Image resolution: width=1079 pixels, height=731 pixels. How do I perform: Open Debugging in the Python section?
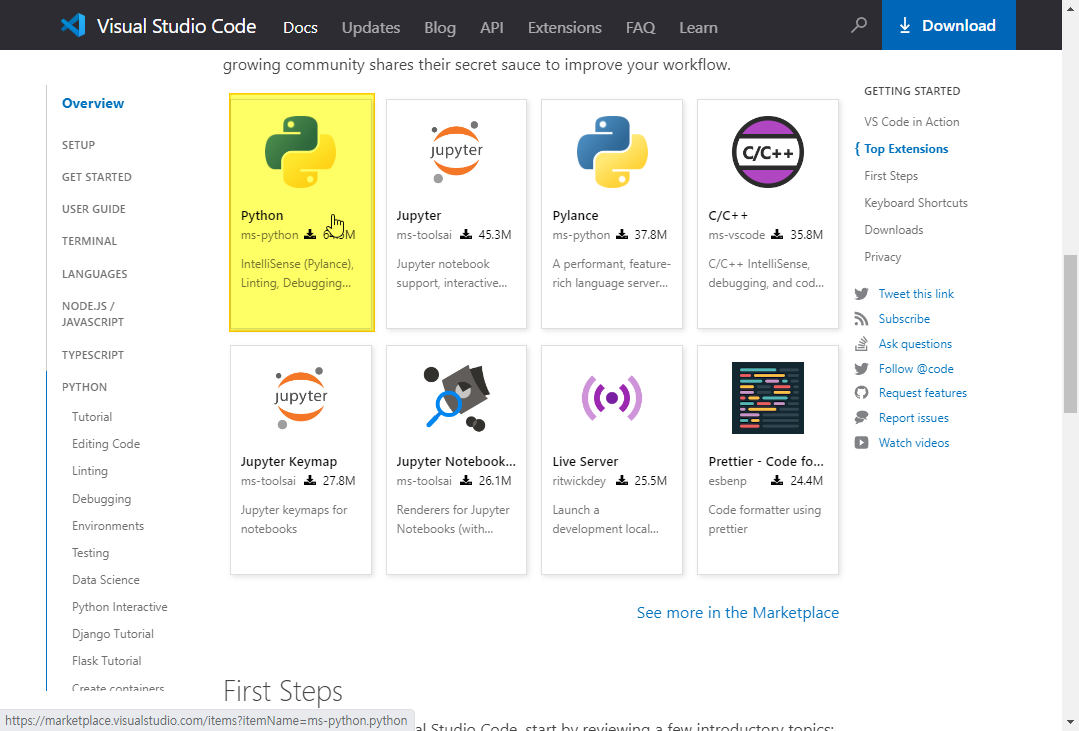(x=101, y=498)
